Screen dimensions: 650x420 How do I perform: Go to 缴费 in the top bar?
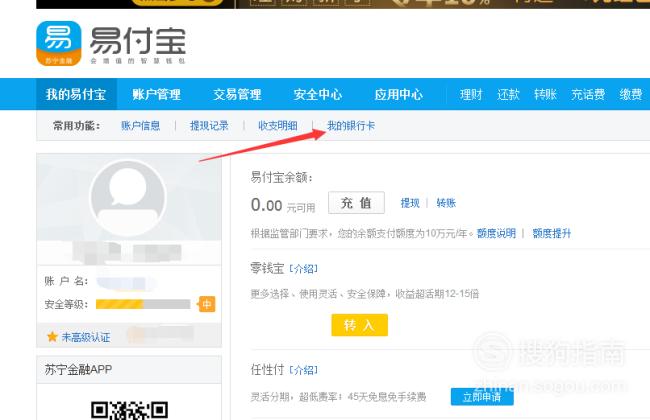(x=631, y=95)
